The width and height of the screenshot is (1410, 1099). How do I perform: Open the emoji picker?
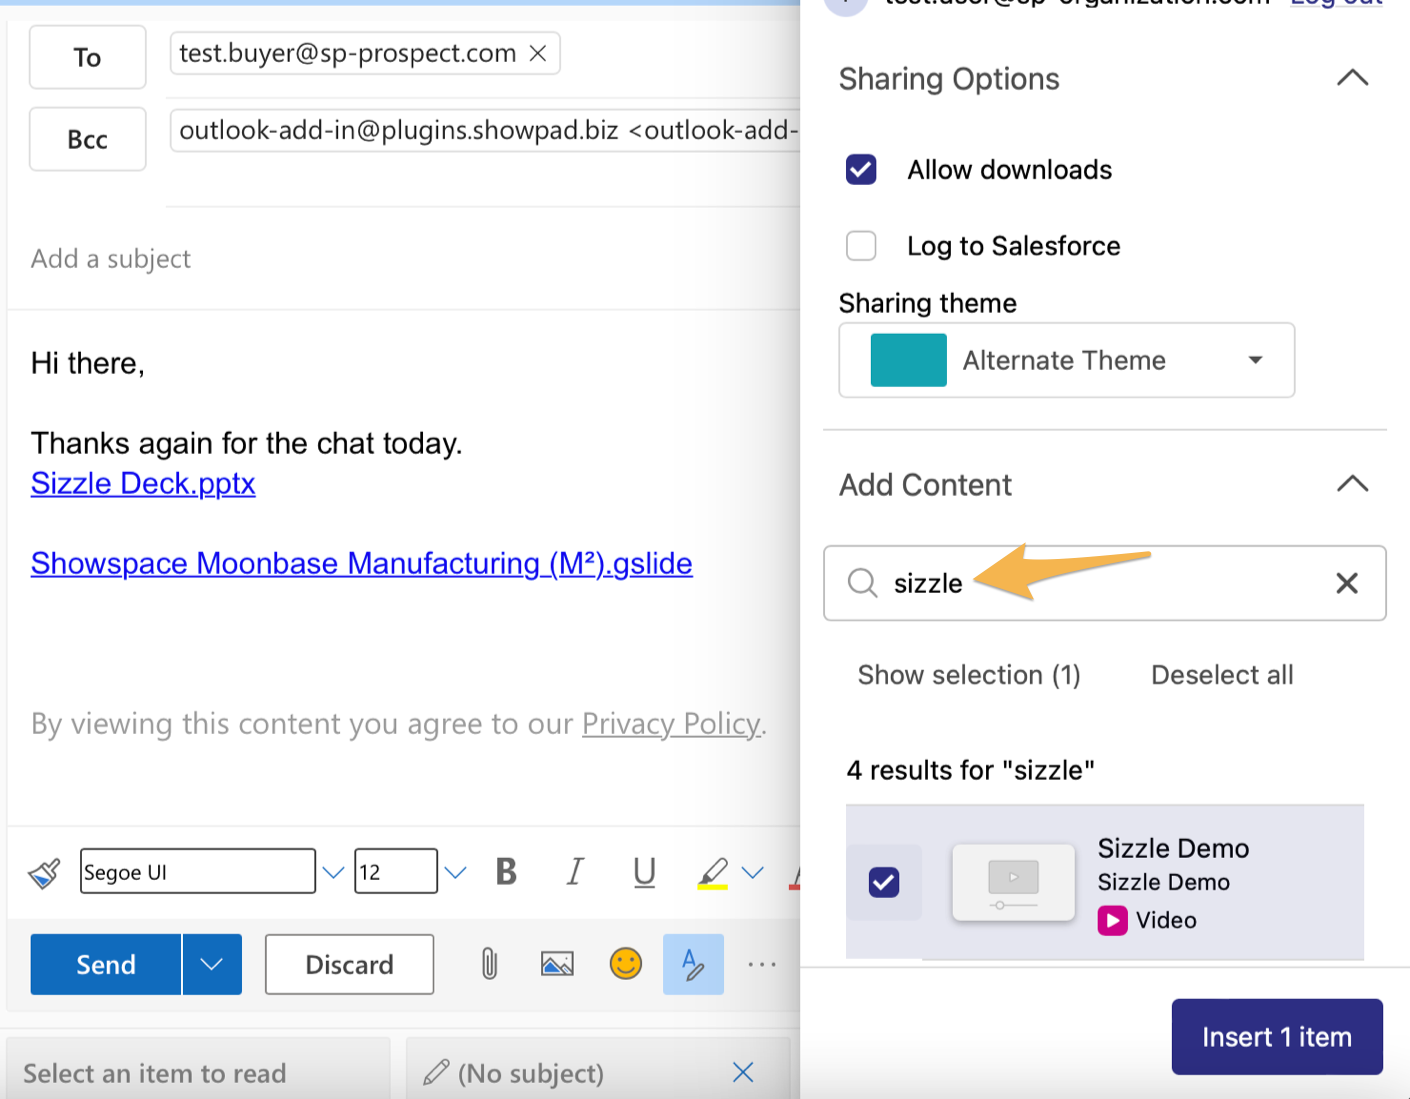click(626, 964)
